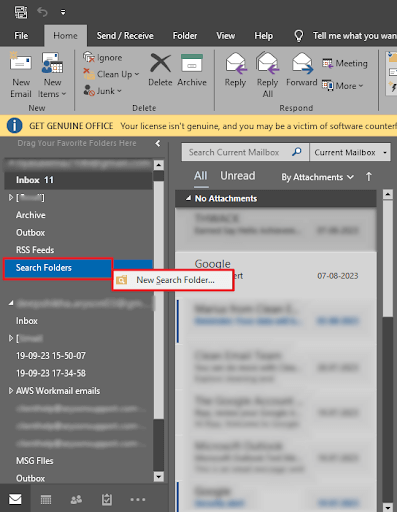397x512 pixels.
Task: Delete the selected message
Action: click(160, 69)
